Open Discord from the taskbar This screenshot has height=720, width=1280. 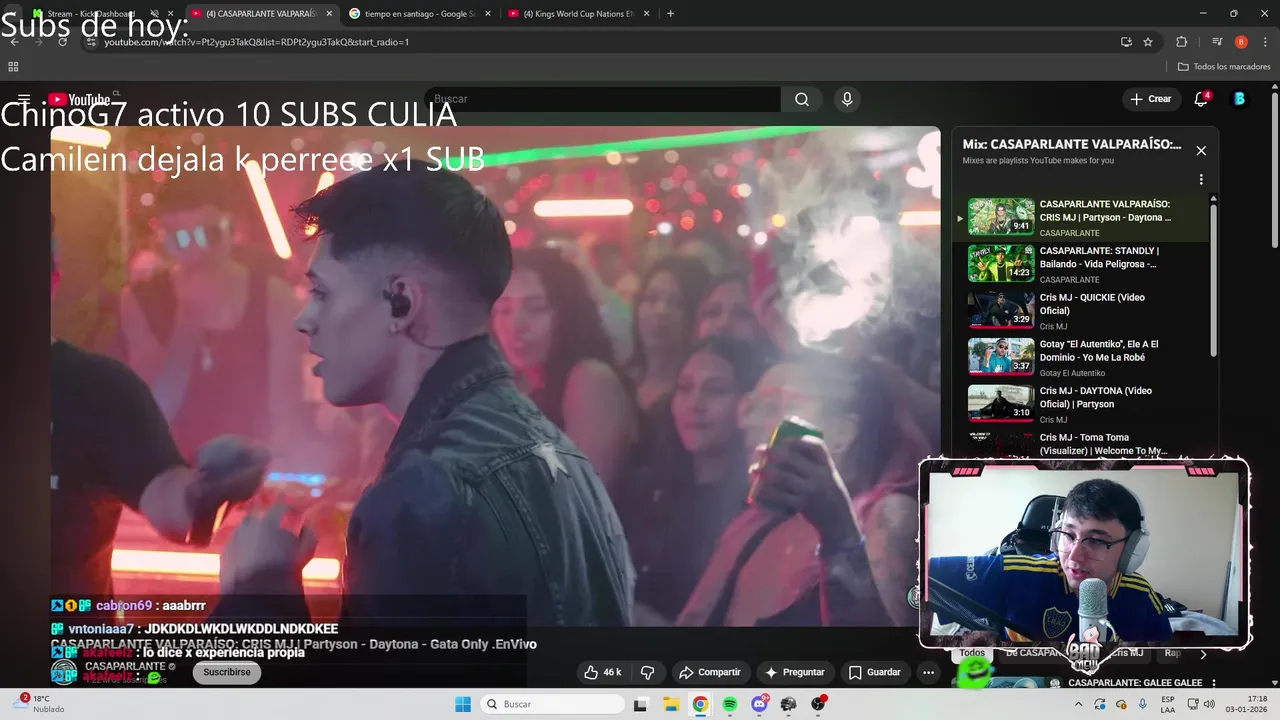click(759, 704)
